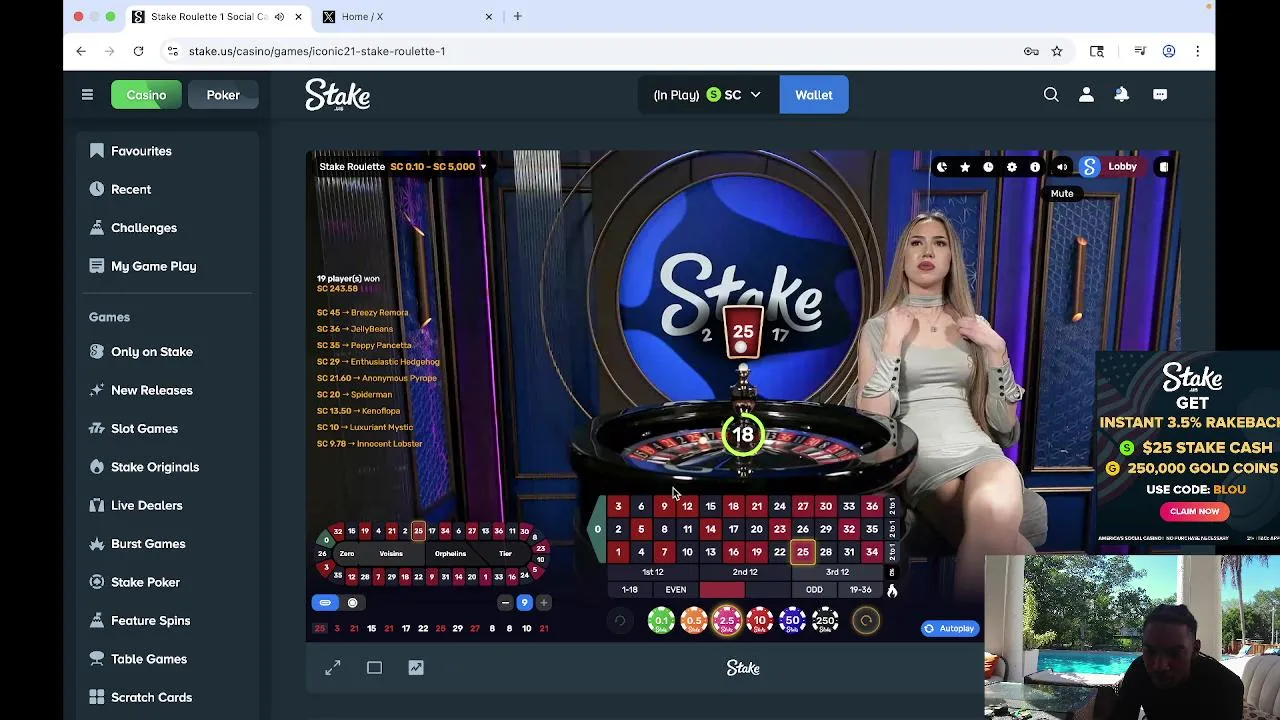Bet on EVEN

pyautogui.click(x=676, y=590)
